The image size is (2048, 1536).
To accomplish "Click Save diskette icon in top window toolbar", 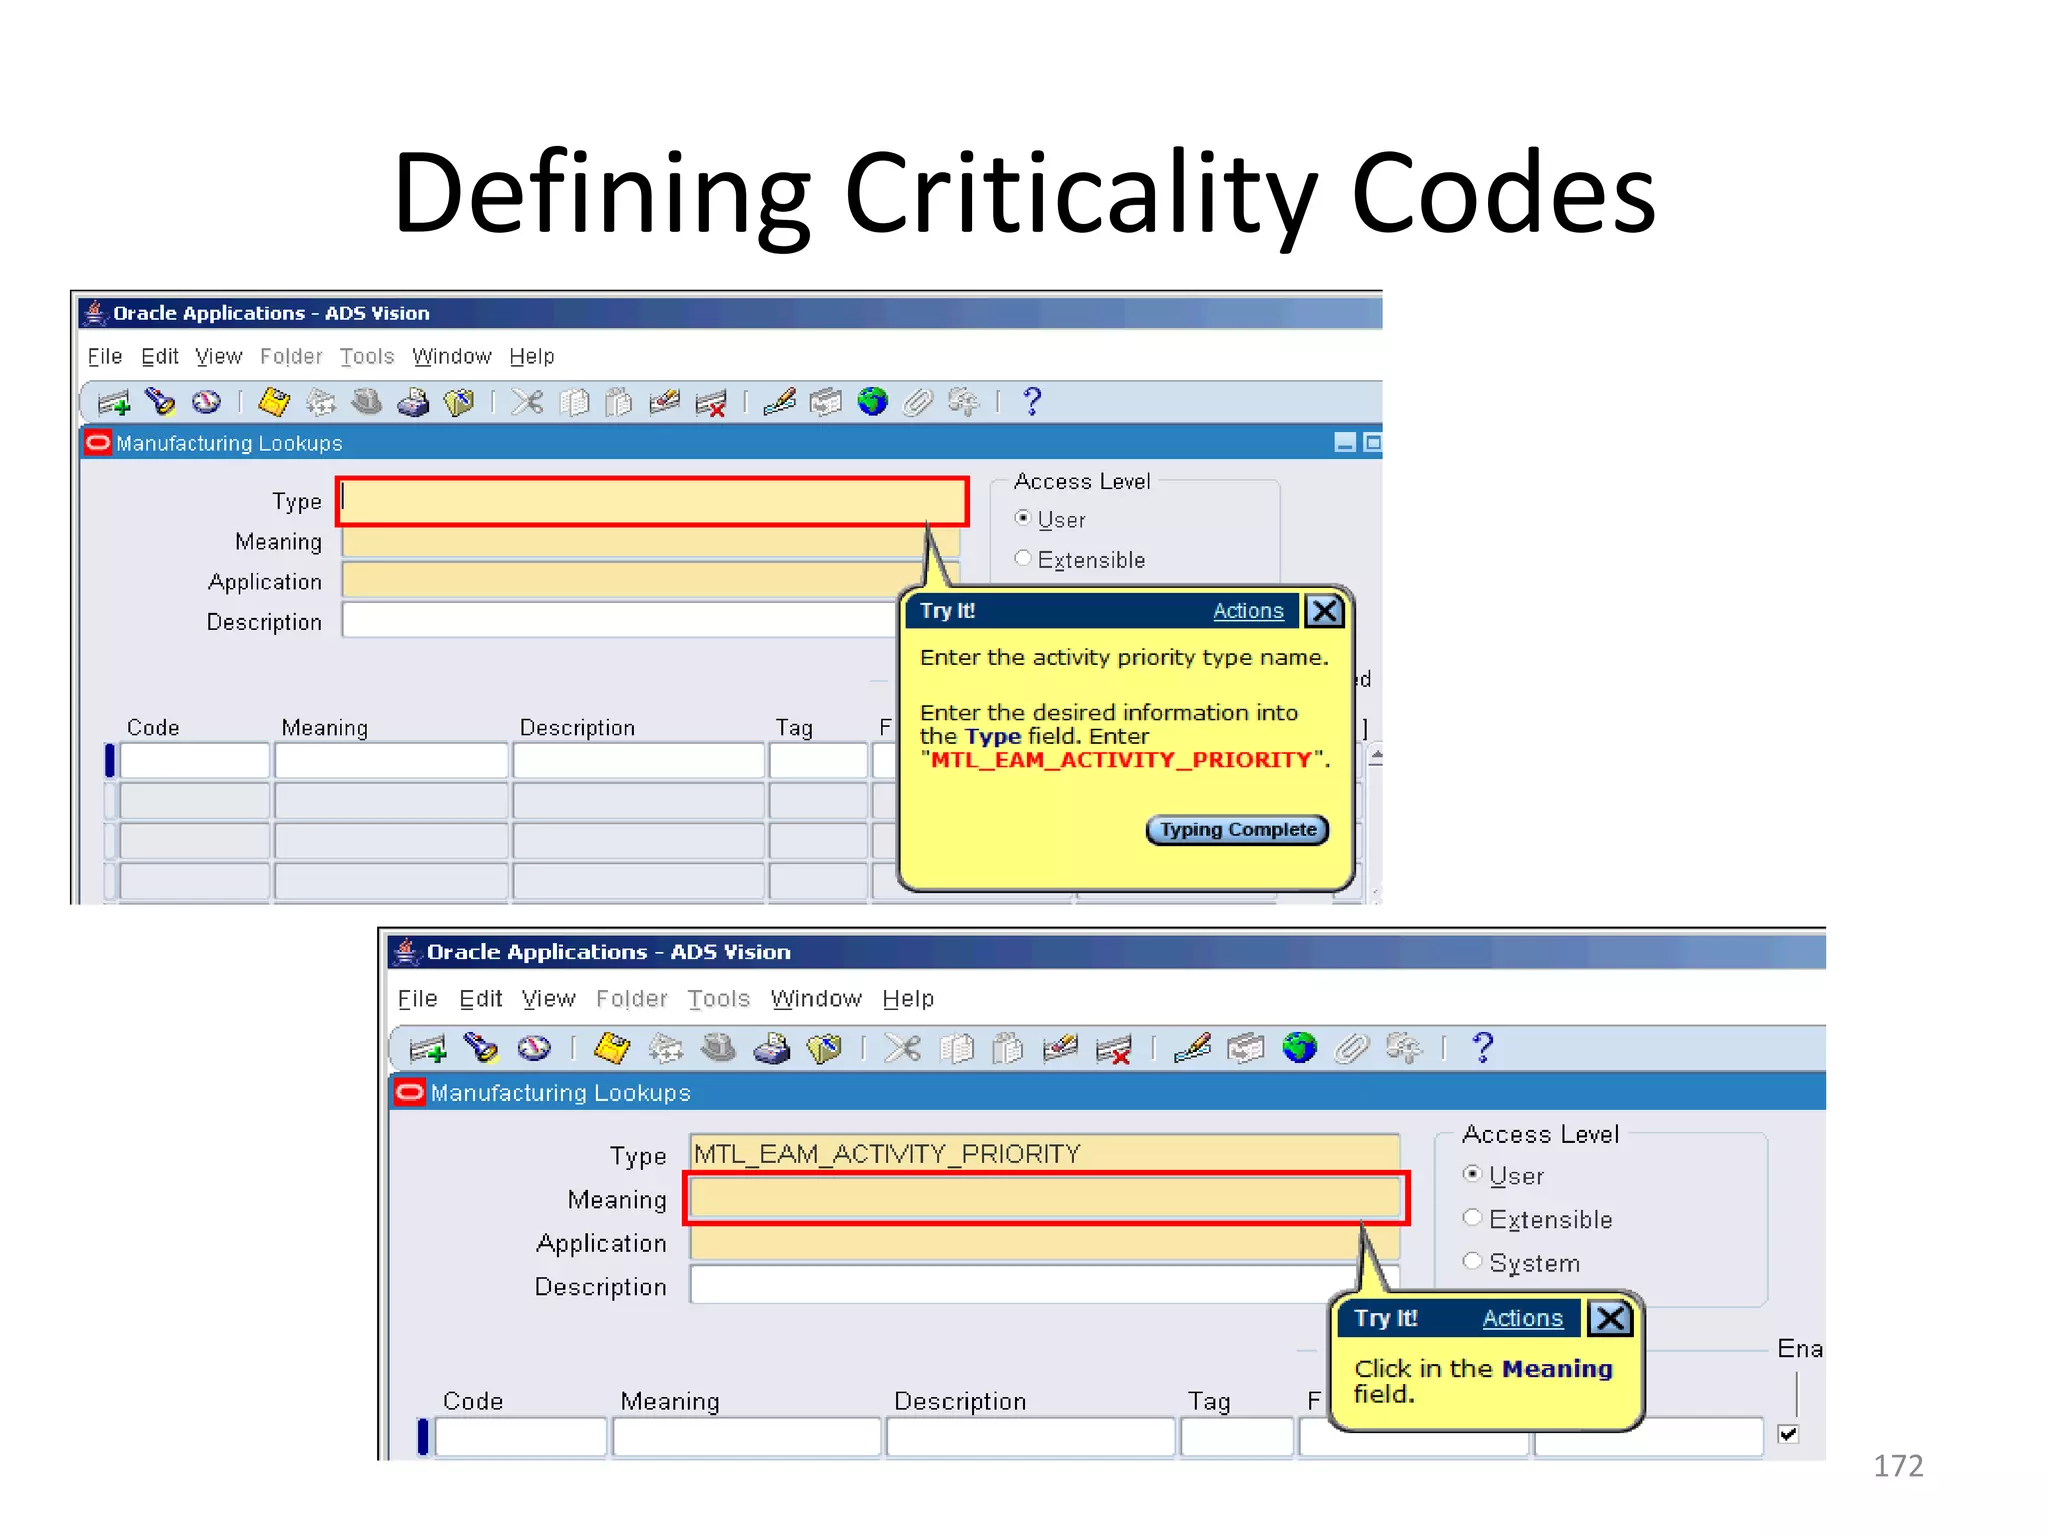I will pyautogui.click(x=273, y=402).
